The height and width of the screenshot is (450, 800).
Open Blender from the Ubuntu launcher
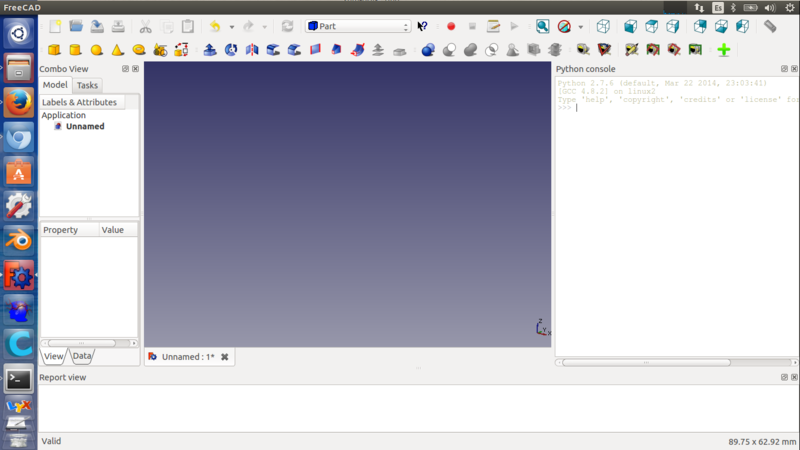(18, 240)
